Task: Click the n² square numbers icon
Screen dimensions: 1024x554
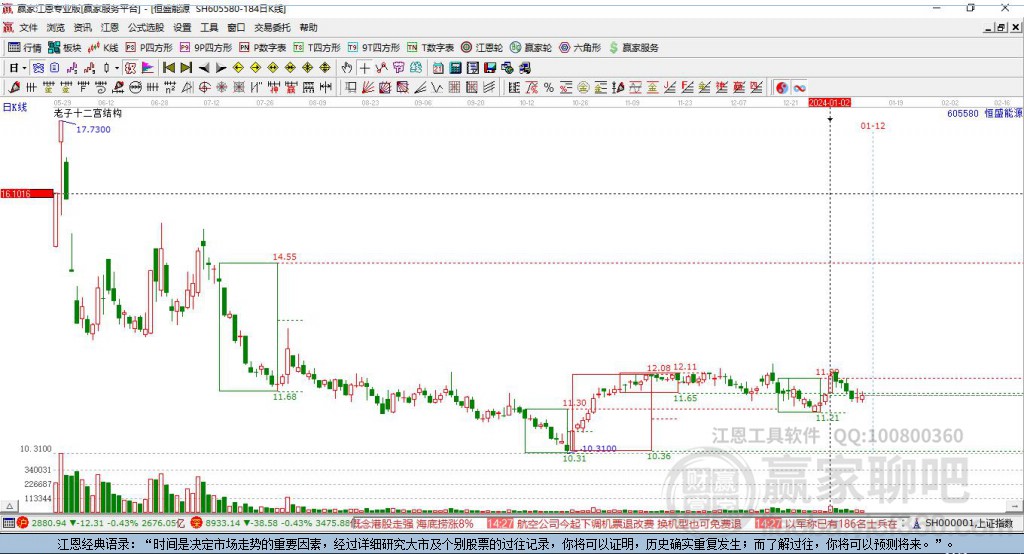Action: pyautogui.click(x=170, y=88)
